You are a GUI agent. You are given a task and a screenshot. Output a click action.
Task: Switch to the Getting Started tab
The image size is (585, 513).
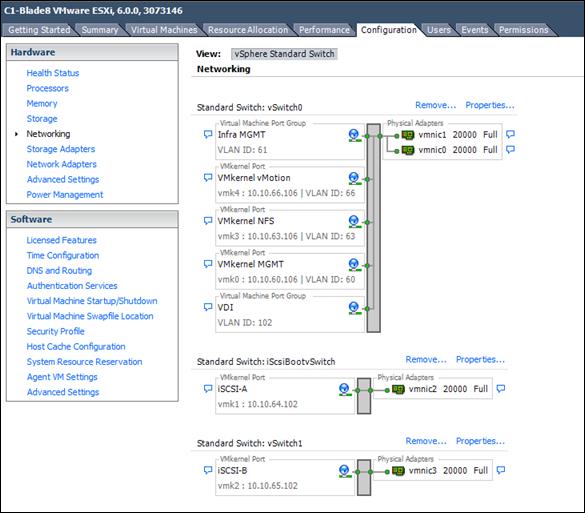click(39, 30)
